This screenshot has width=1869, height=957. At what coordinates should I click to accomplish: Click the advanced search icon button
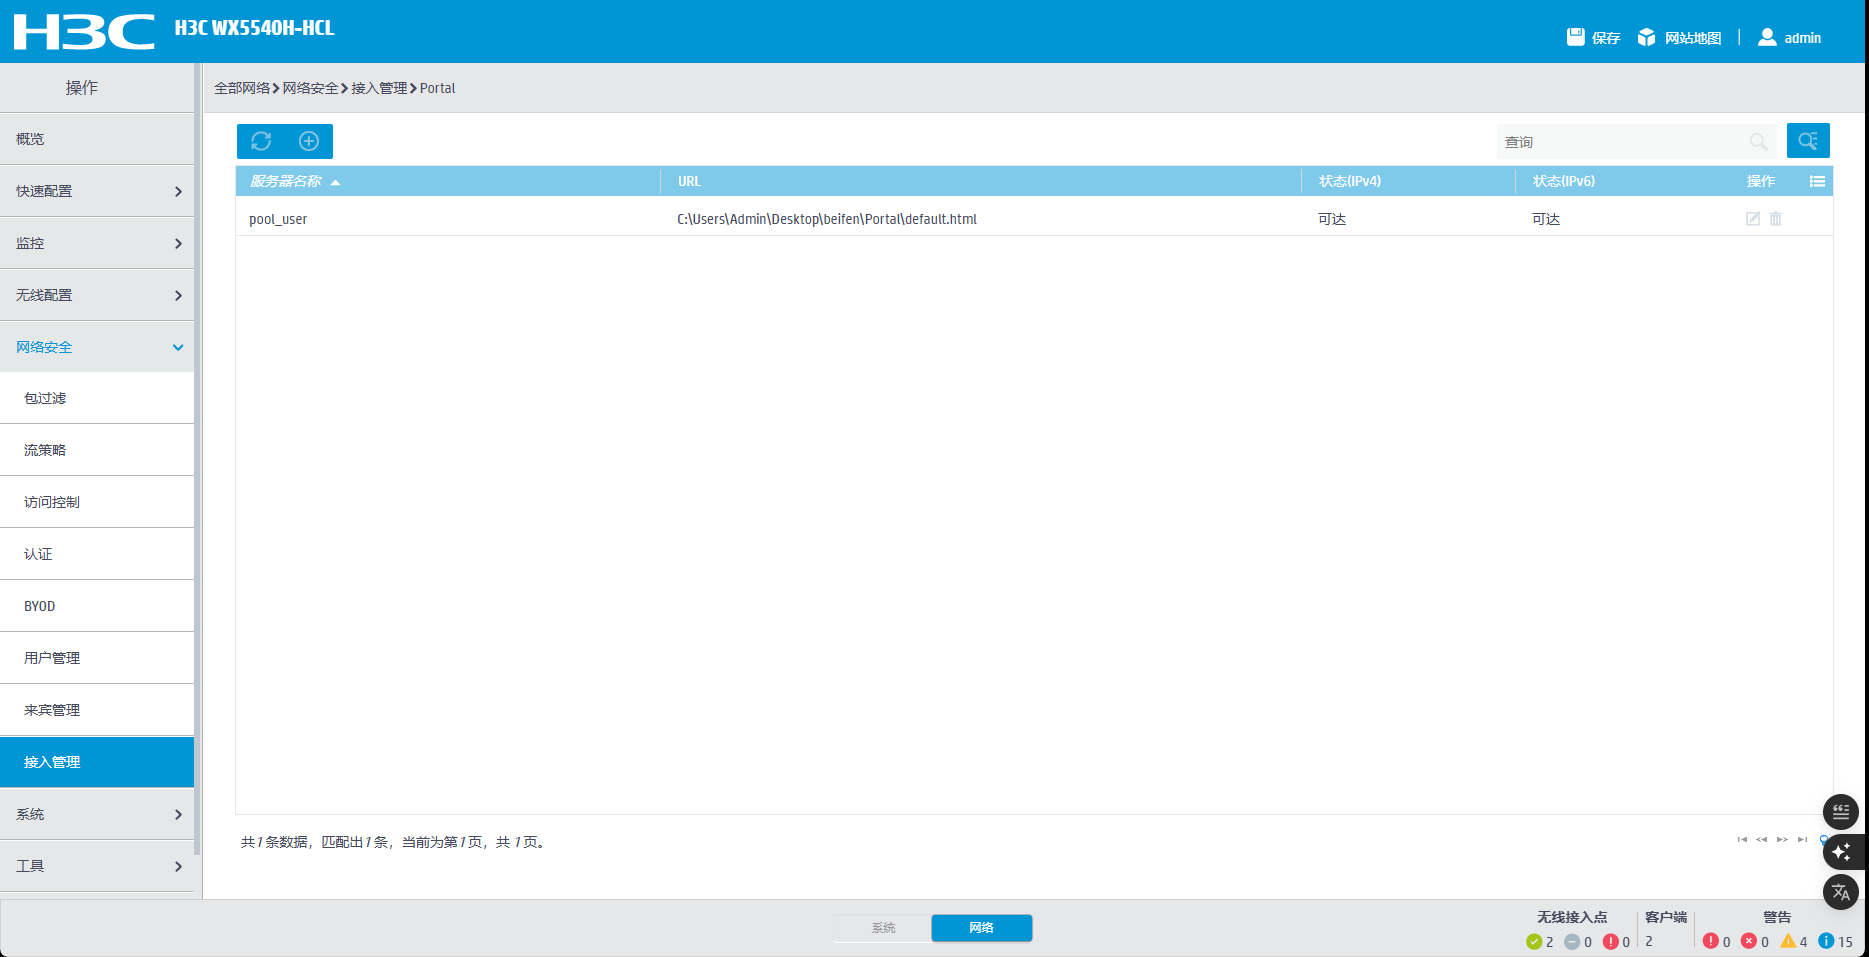[x=1807, y=141]
